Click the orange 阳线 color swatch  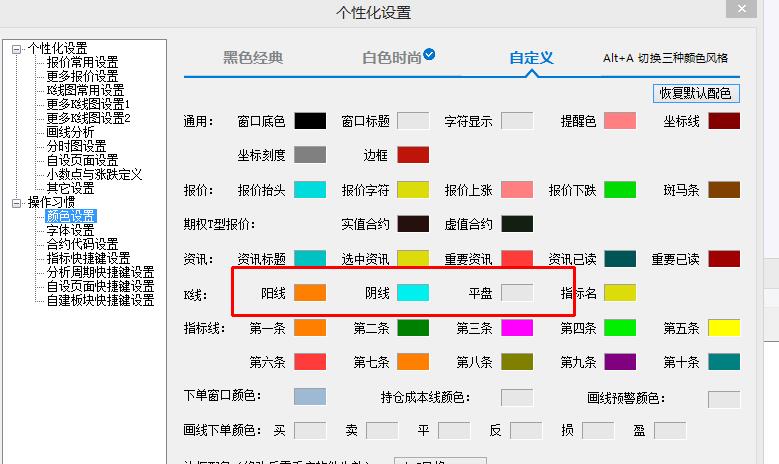coord(310,293)
